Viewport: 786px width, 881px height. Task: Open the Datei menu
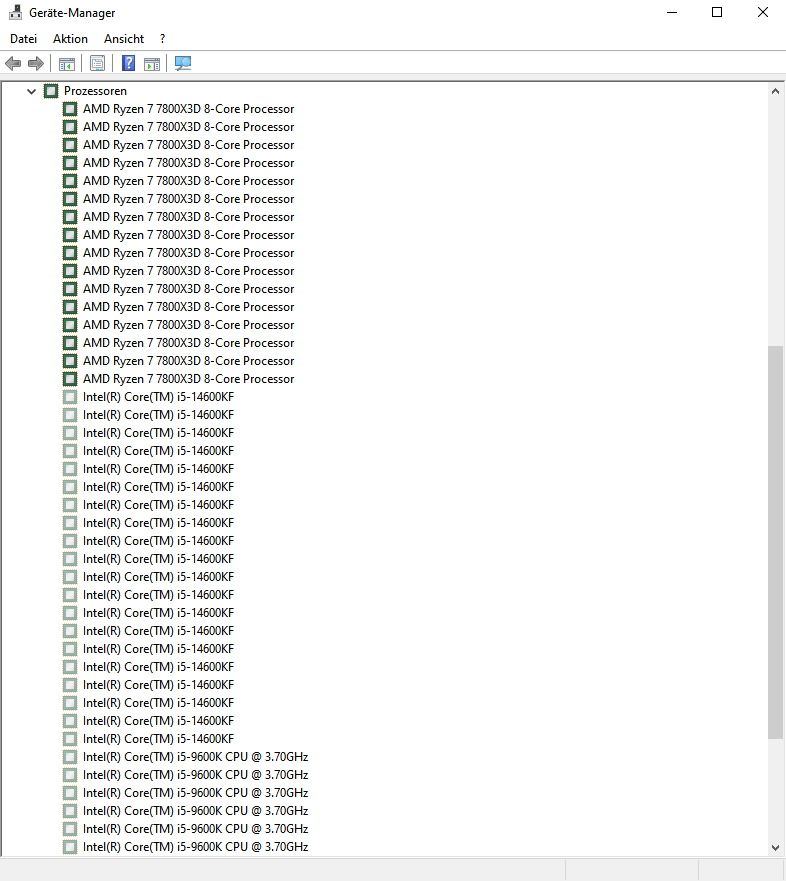[24, 39]
